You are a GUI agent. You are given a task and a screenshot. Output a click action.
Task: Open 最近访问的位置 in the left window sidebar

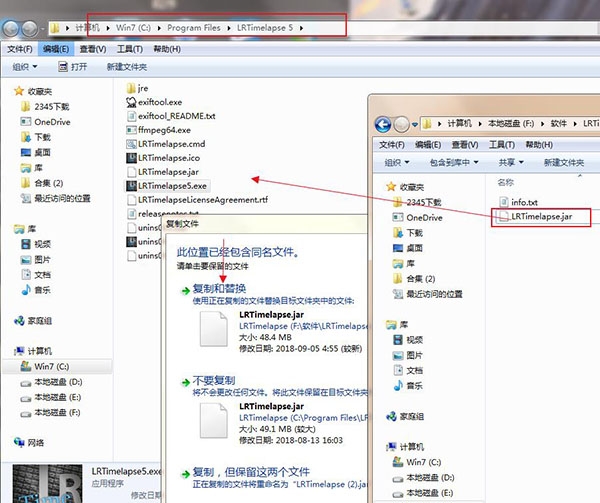click(55, 198)
